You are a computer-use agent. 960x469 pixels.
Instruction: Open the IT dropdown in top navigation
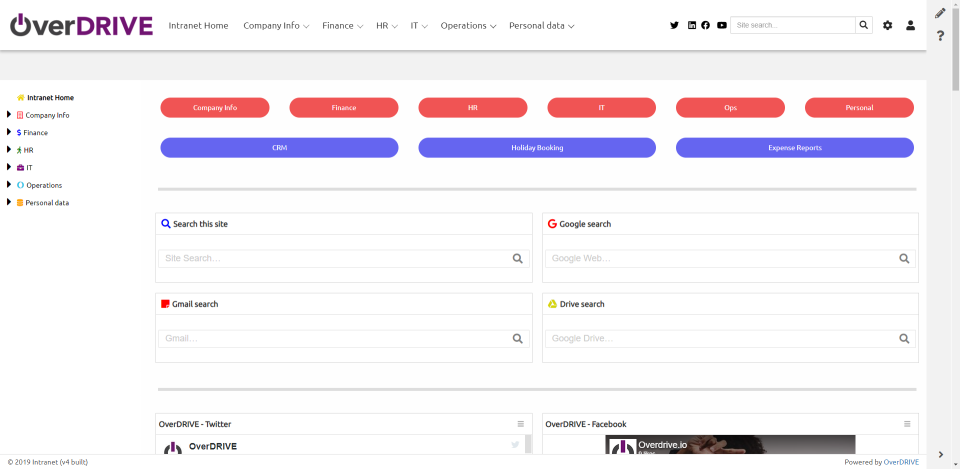pos(419,26)
